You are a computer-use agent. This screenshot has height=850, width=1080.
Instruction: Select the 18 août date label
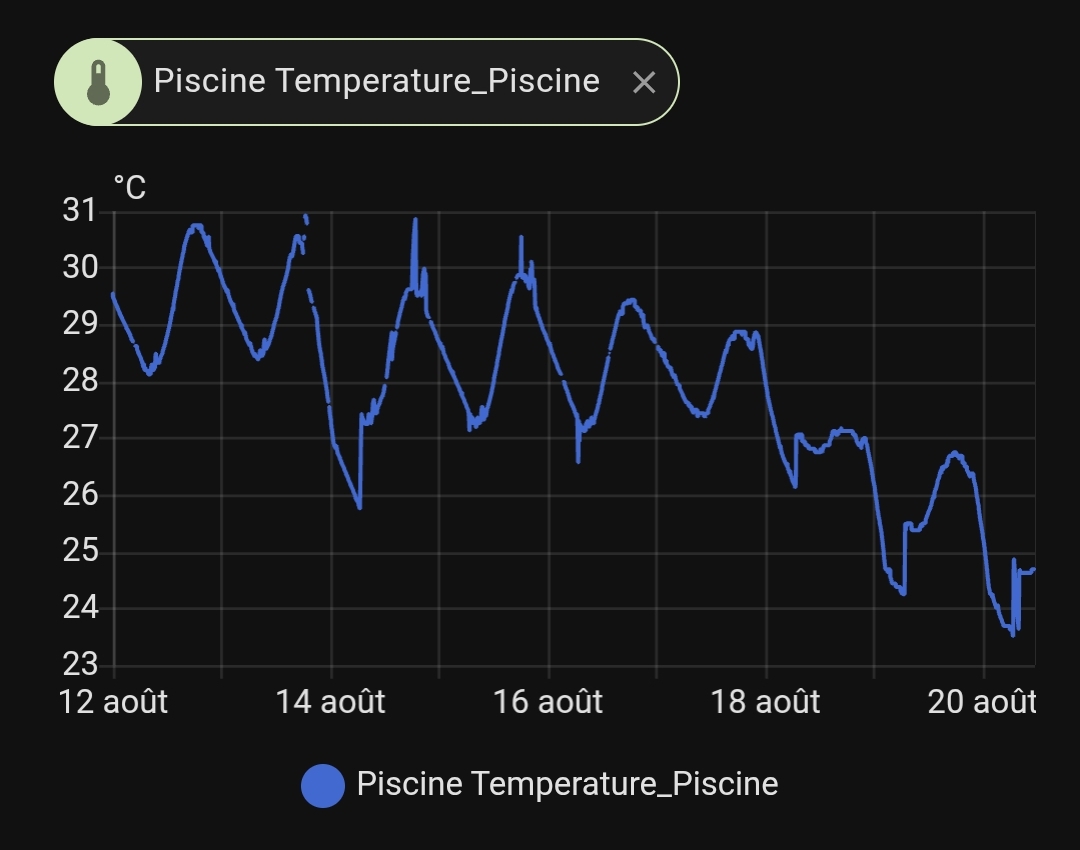pos(766,702)
